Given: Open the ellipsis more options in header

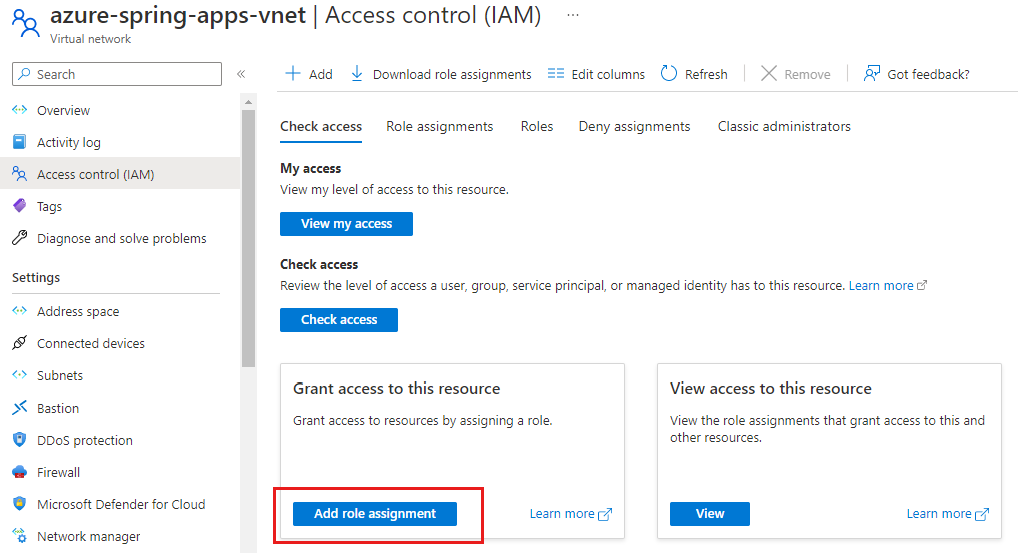Looking at the screenshot, I should coord(573,14).
